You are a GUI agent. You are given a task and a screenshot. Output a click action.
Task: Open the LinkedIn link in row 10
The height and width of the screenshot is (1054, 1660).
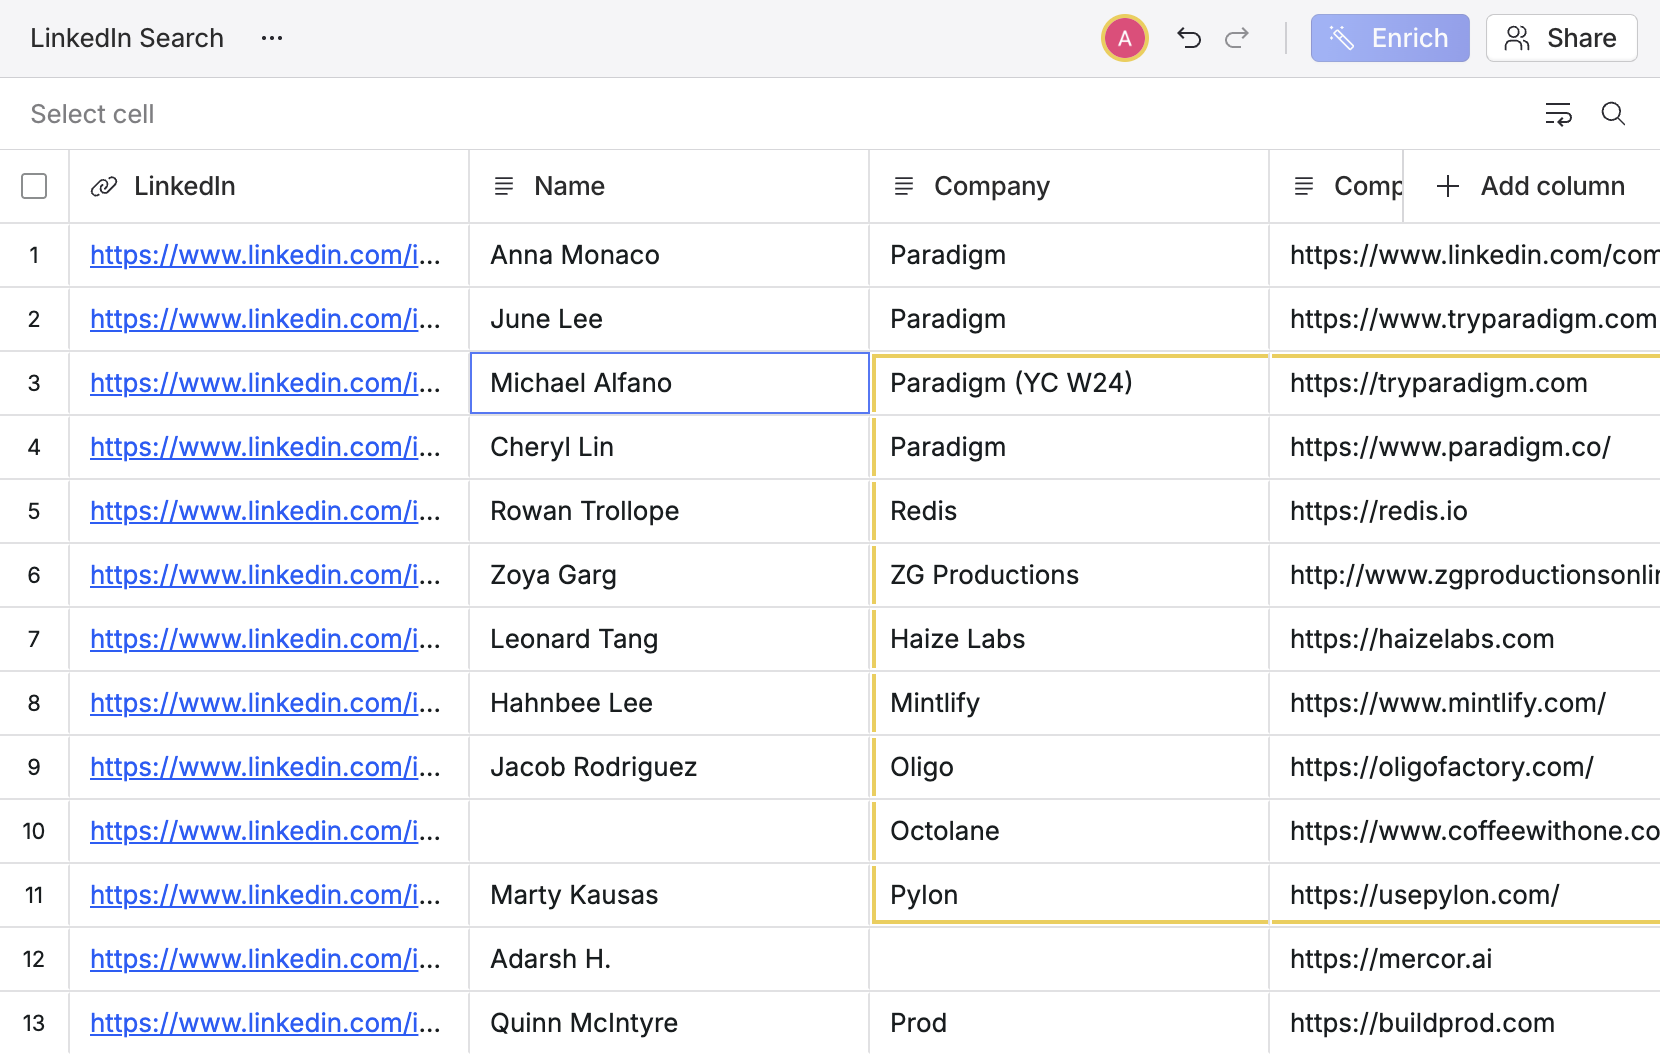pos(265,831)
